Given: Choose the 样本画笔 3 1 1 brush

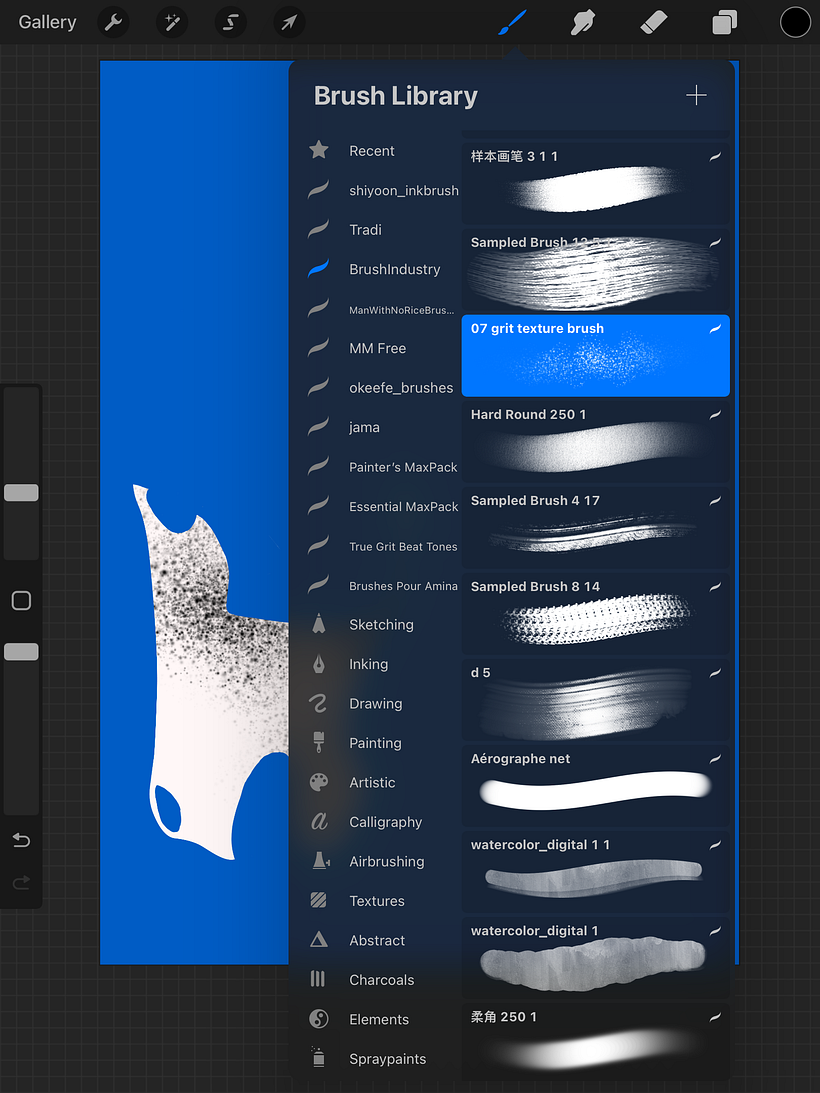Looking at the screenshot, I should click(x=595, y=183).
